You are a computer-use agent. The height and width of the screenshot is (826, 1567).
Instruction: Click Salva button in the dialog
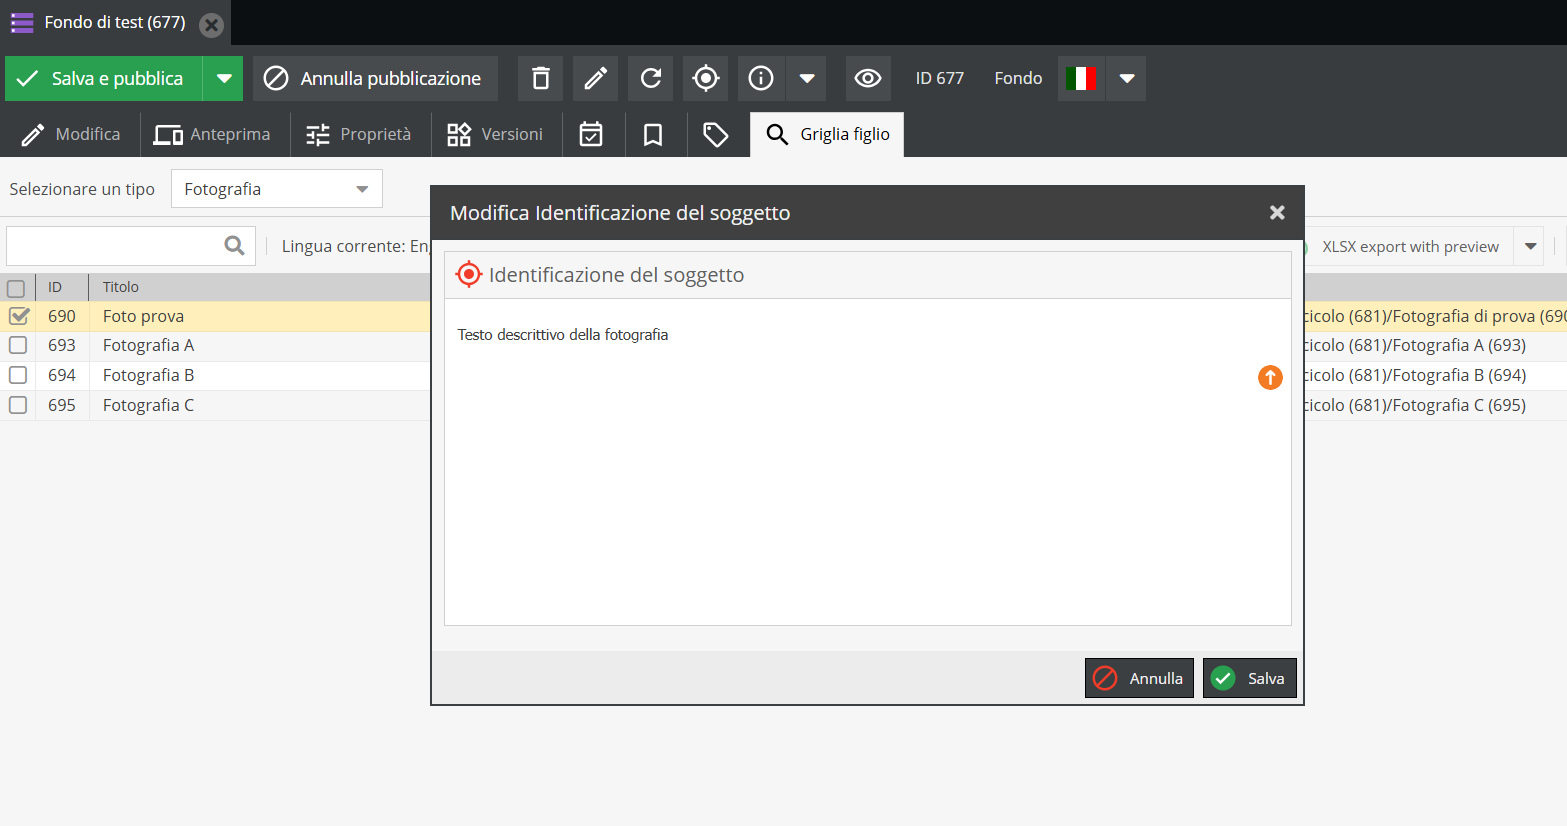coord(1249,678)
